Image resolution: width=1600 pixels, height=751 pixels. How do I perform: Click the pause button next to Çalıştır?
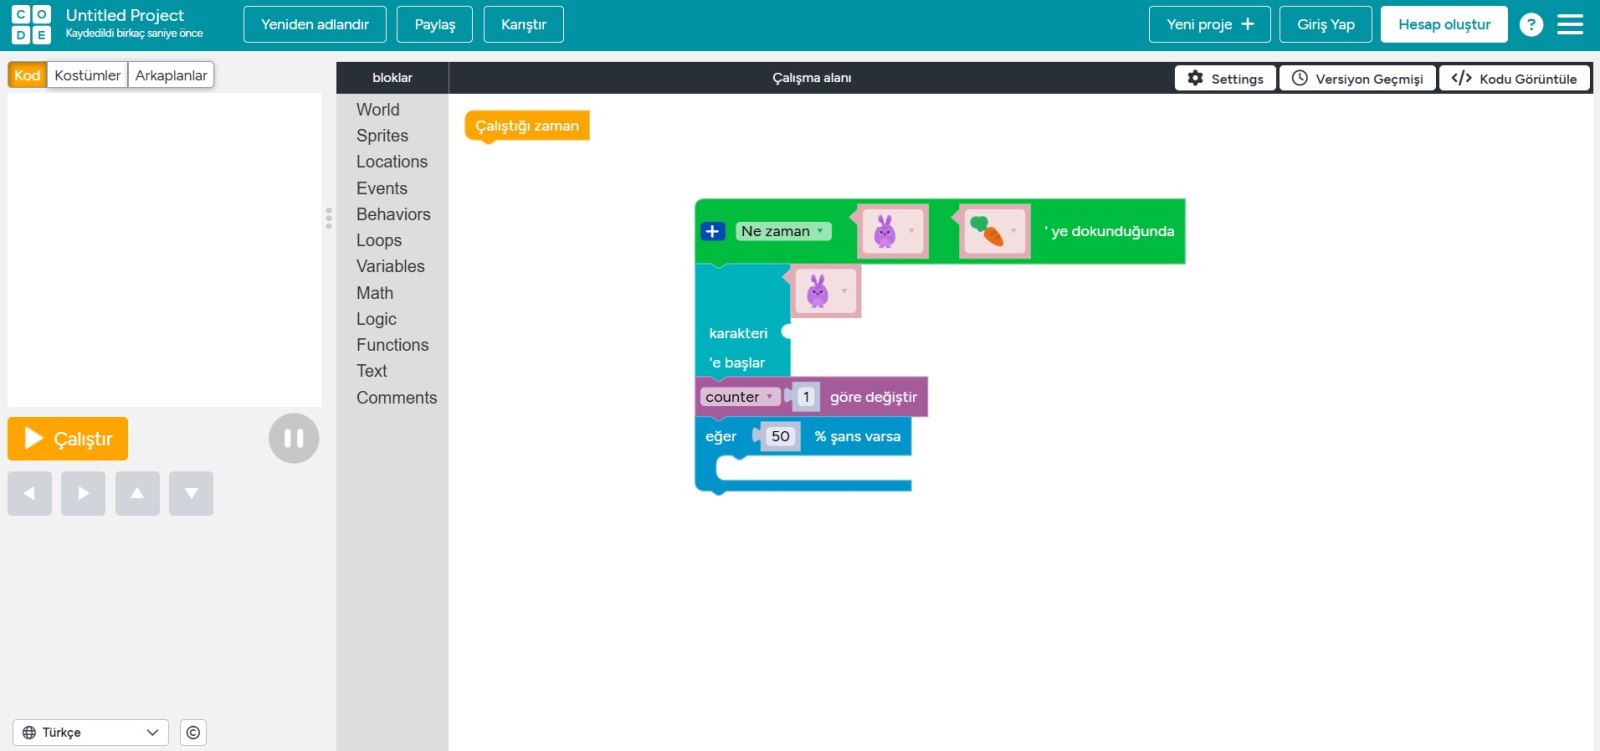click(293, 438)
